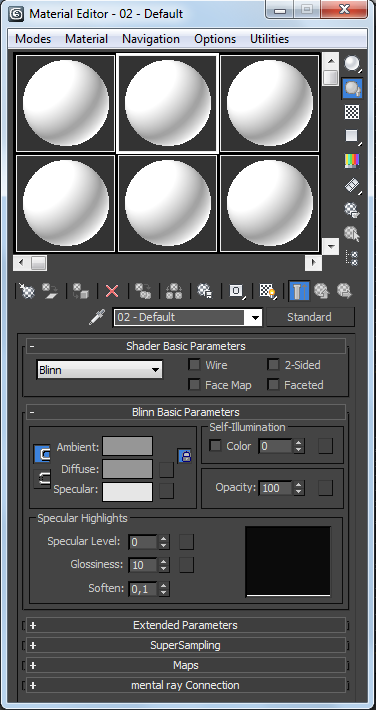Open the Blinn shader type dropdown
376x710 pixels.
[99, 370]
